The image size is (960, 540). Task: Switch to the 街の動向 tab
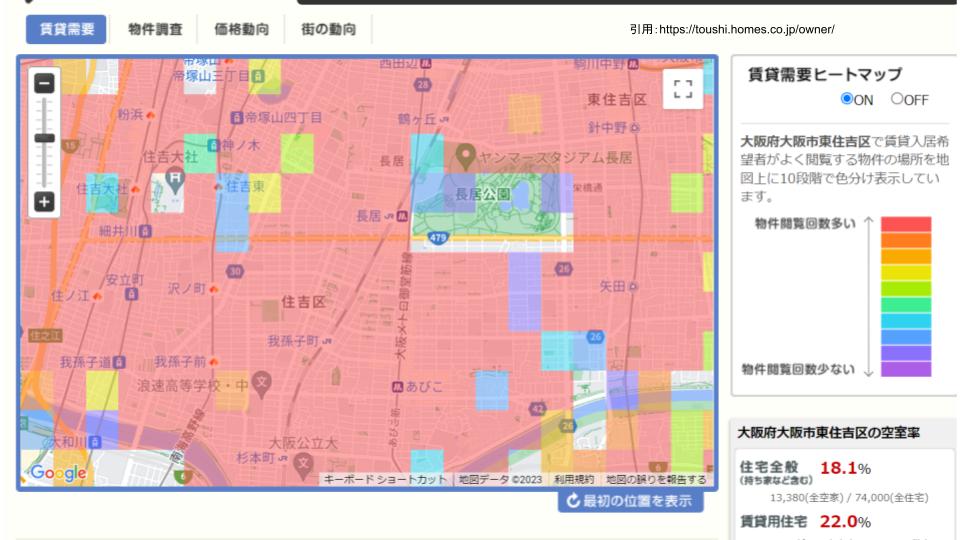pyautogui.click(x=328, y=29)
